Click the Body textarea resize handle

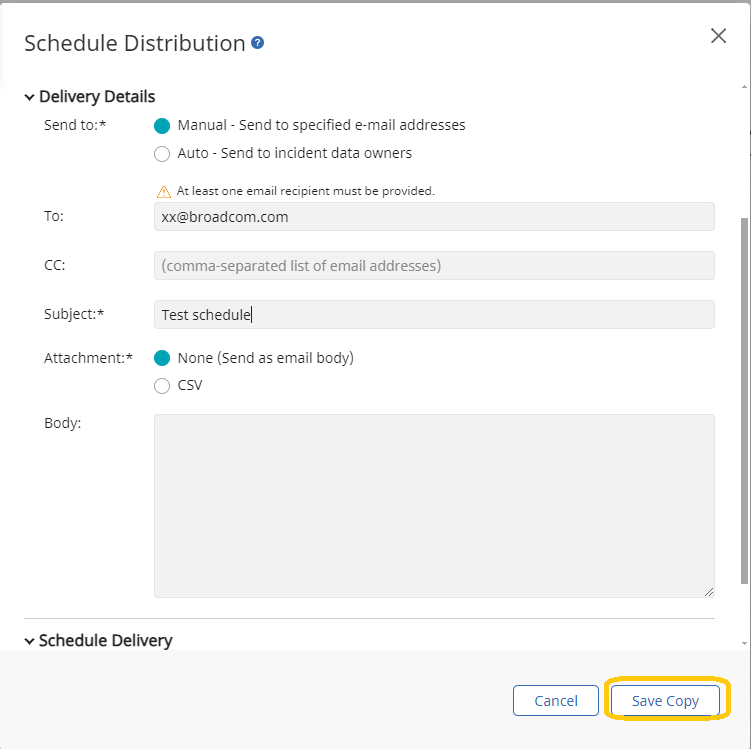coord(709,591)
